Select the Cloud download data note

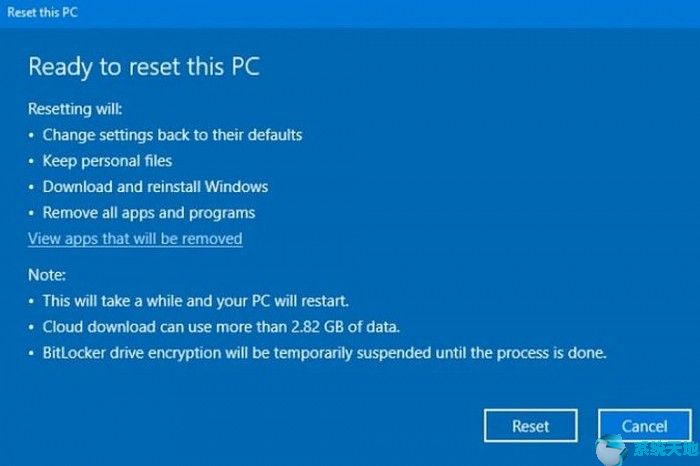pyautogui.click(x=221, y=327)
